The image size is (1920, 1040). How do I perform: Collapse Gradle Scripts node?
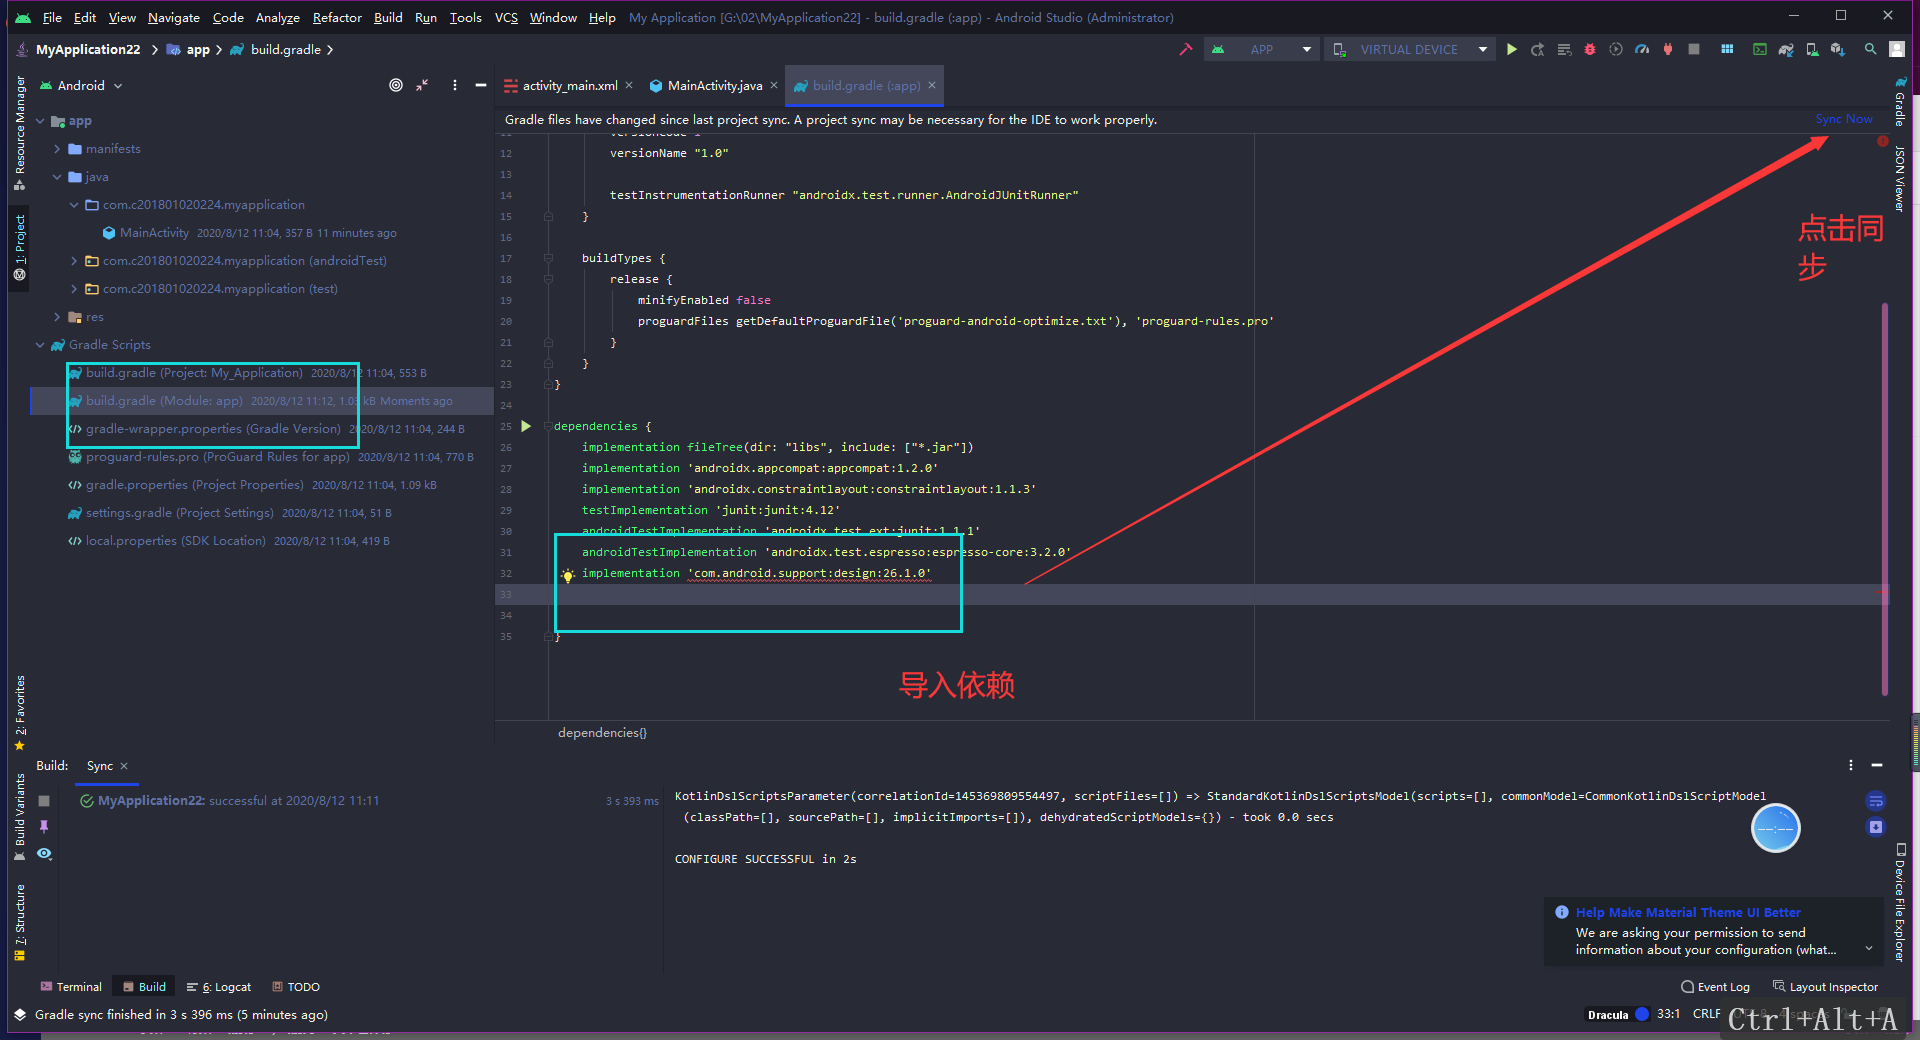tap(41, 345)
